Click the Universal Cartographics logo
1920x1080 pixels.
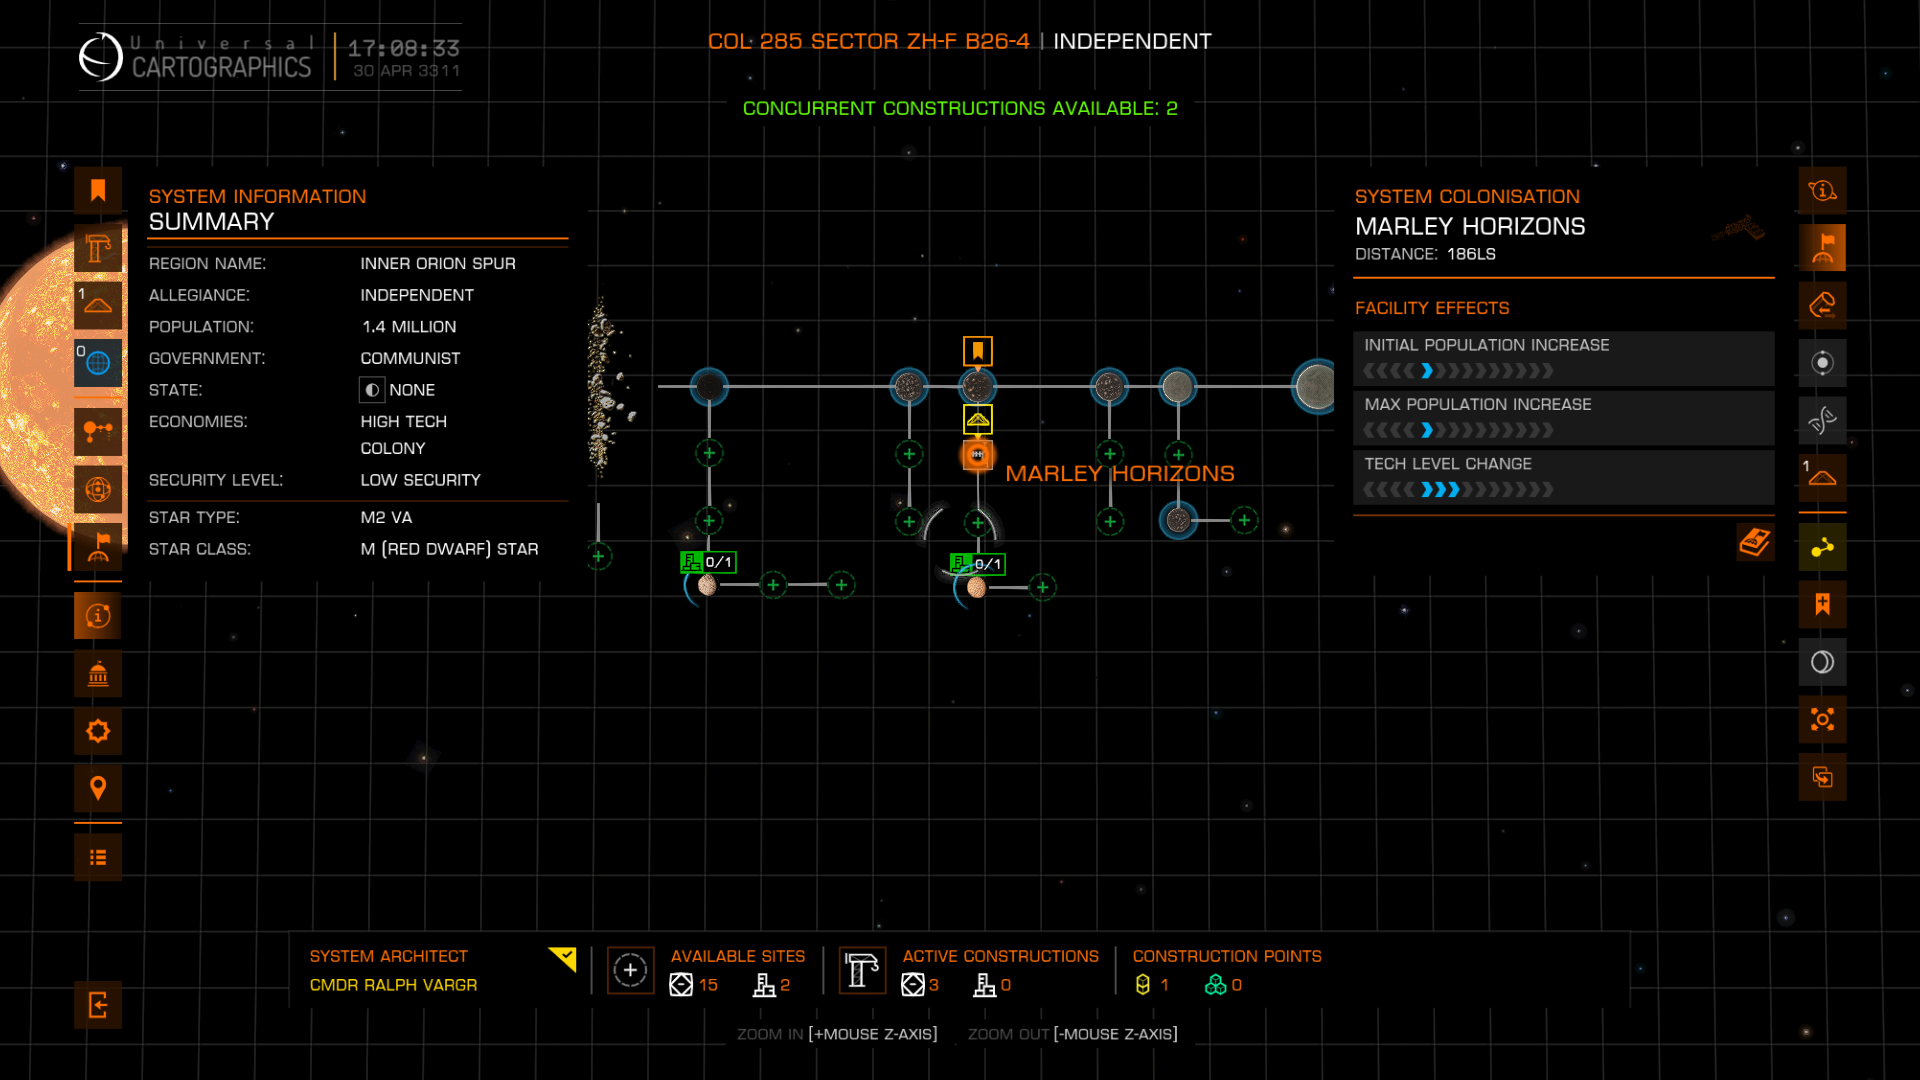(x=196, y=57)
